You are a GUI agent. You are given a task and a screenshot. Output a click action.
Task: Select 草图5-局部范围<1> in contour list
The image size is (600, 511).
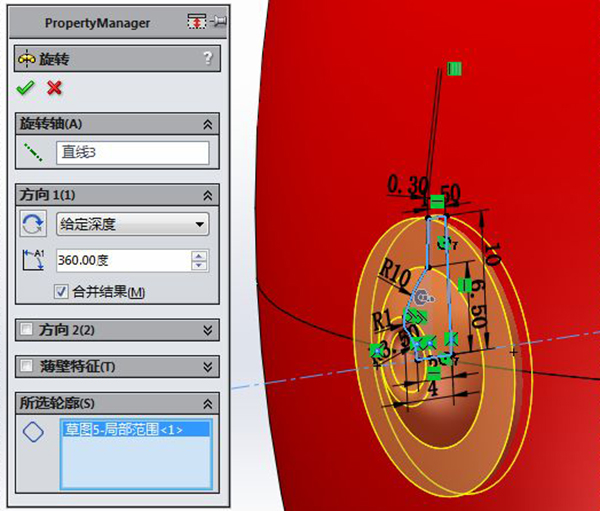pyautogui.click(x=135, y=430)
